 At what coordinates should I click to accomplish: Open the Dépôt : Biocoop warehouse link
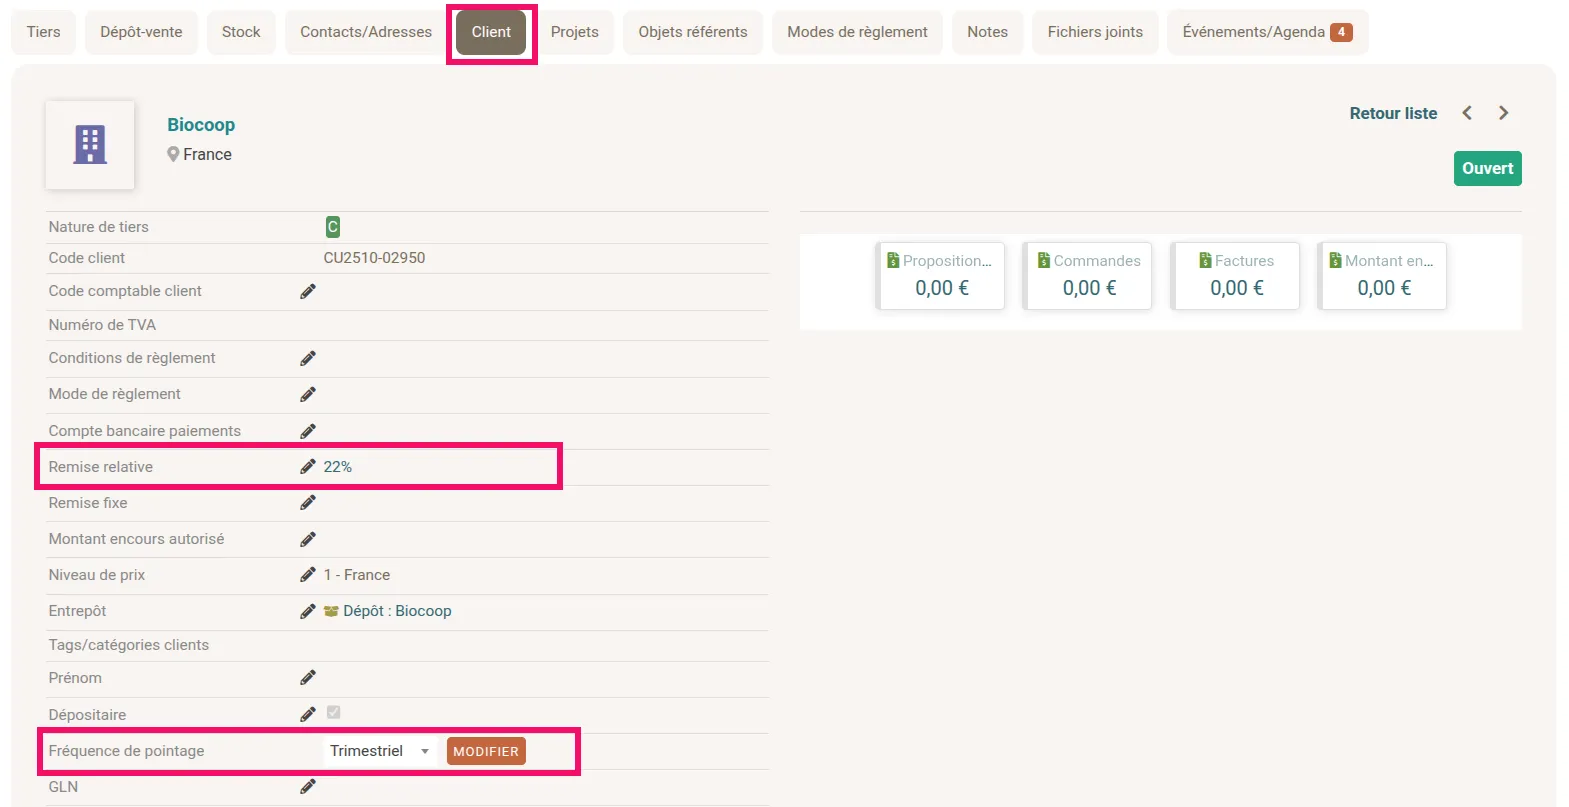(x=397, y=611)
